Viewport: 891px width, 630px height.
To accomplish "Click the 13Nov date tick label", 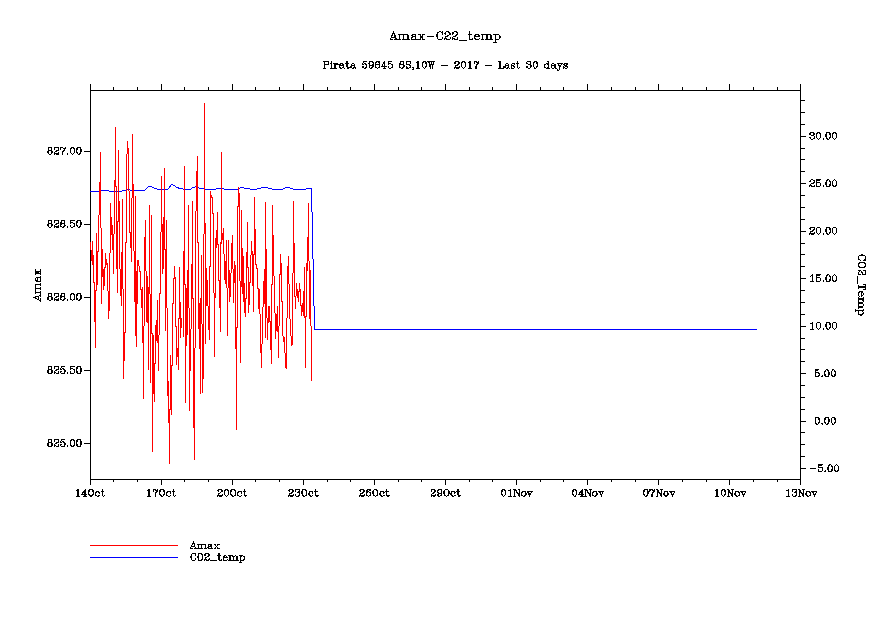I will click(x=800, y=493).
